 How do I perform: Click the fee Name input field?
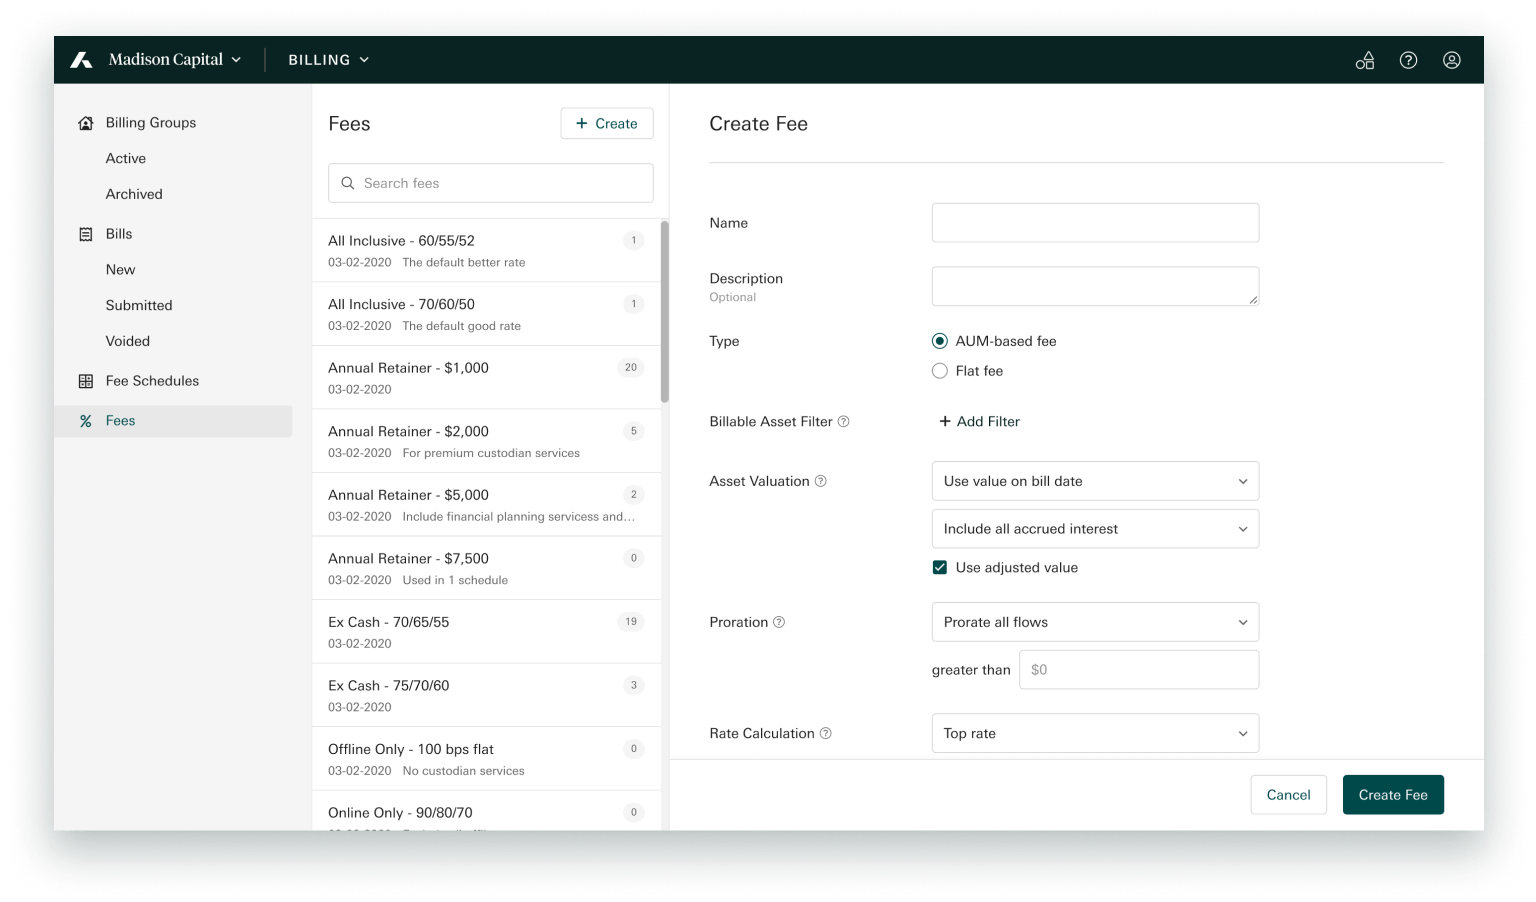click(x=1095, y=222)
